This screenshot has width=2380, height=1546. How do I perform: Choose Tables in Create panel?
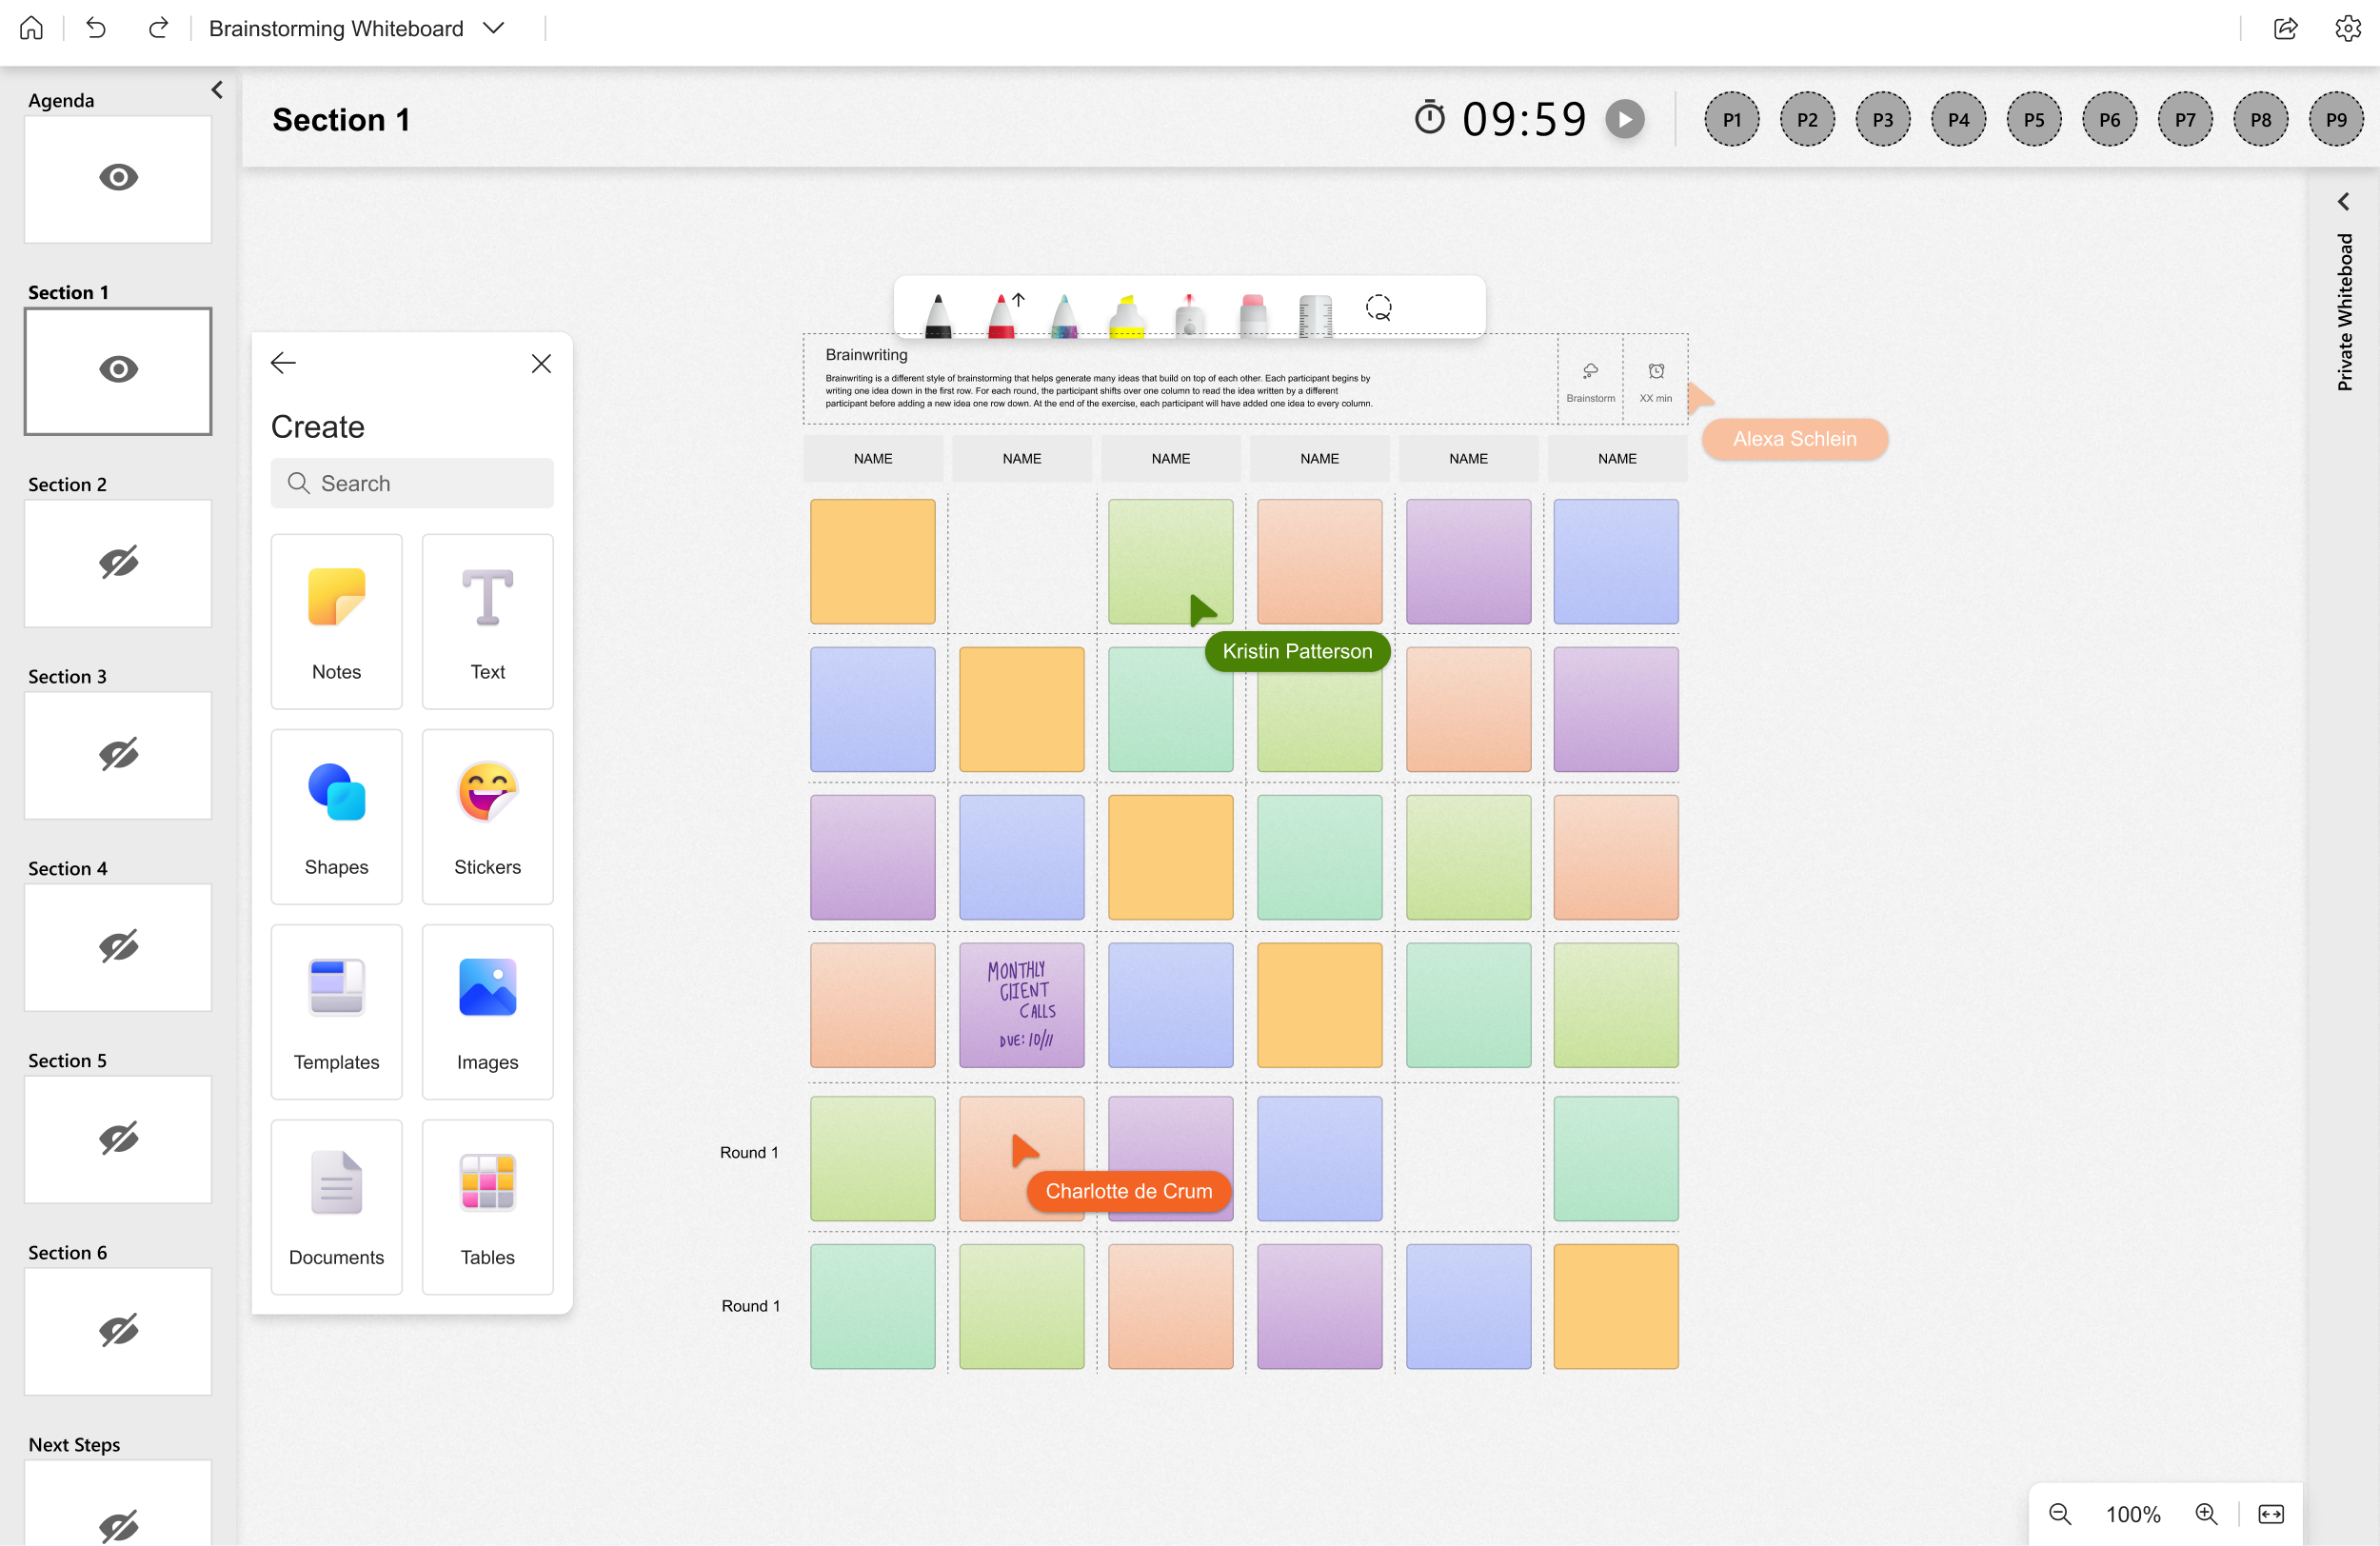point(487,1207)
